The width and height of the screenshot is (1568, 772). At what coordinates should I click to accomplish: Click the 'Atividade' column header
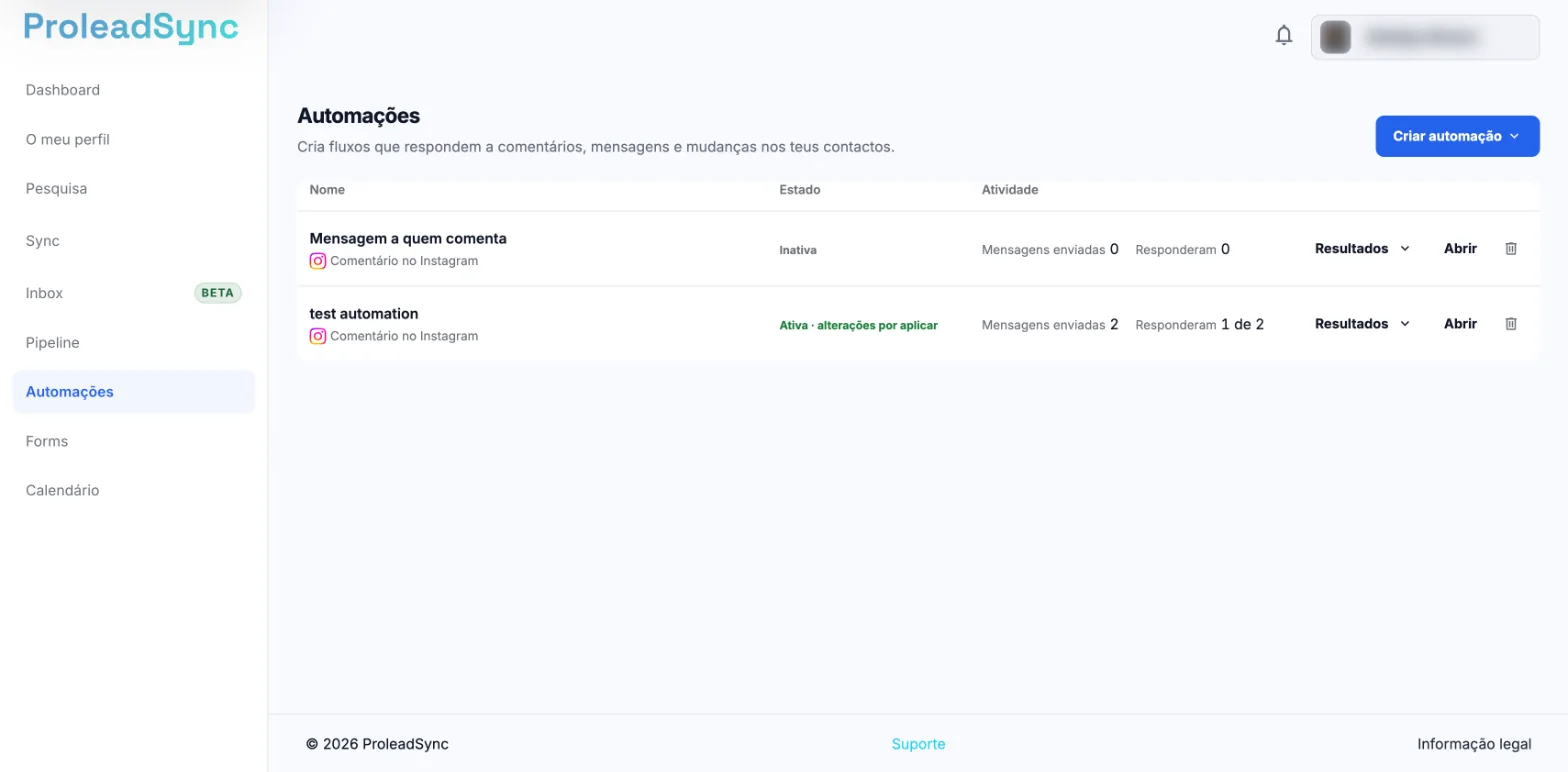tap(1010, 189)
